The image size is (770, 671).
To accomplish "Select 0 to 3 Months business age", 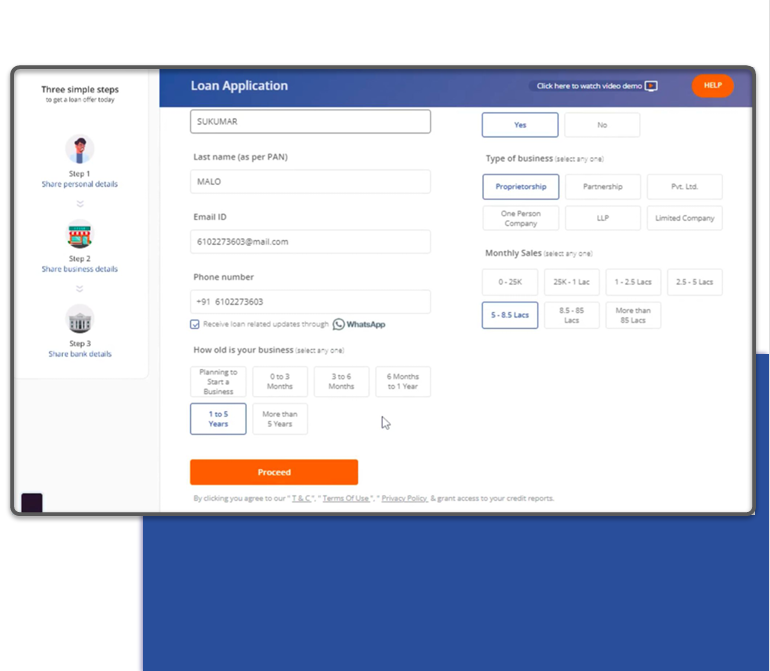I will tap(280, 382).
